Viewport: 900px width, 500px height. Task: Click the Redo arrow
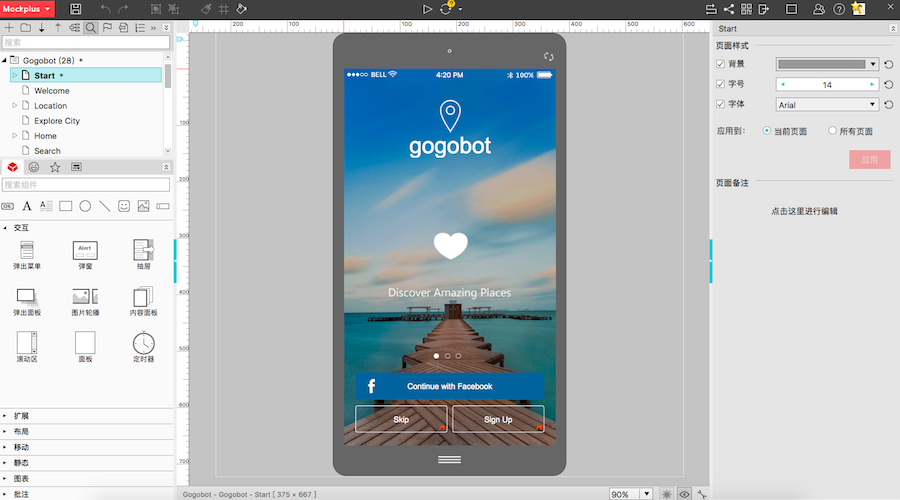(123, 9)
